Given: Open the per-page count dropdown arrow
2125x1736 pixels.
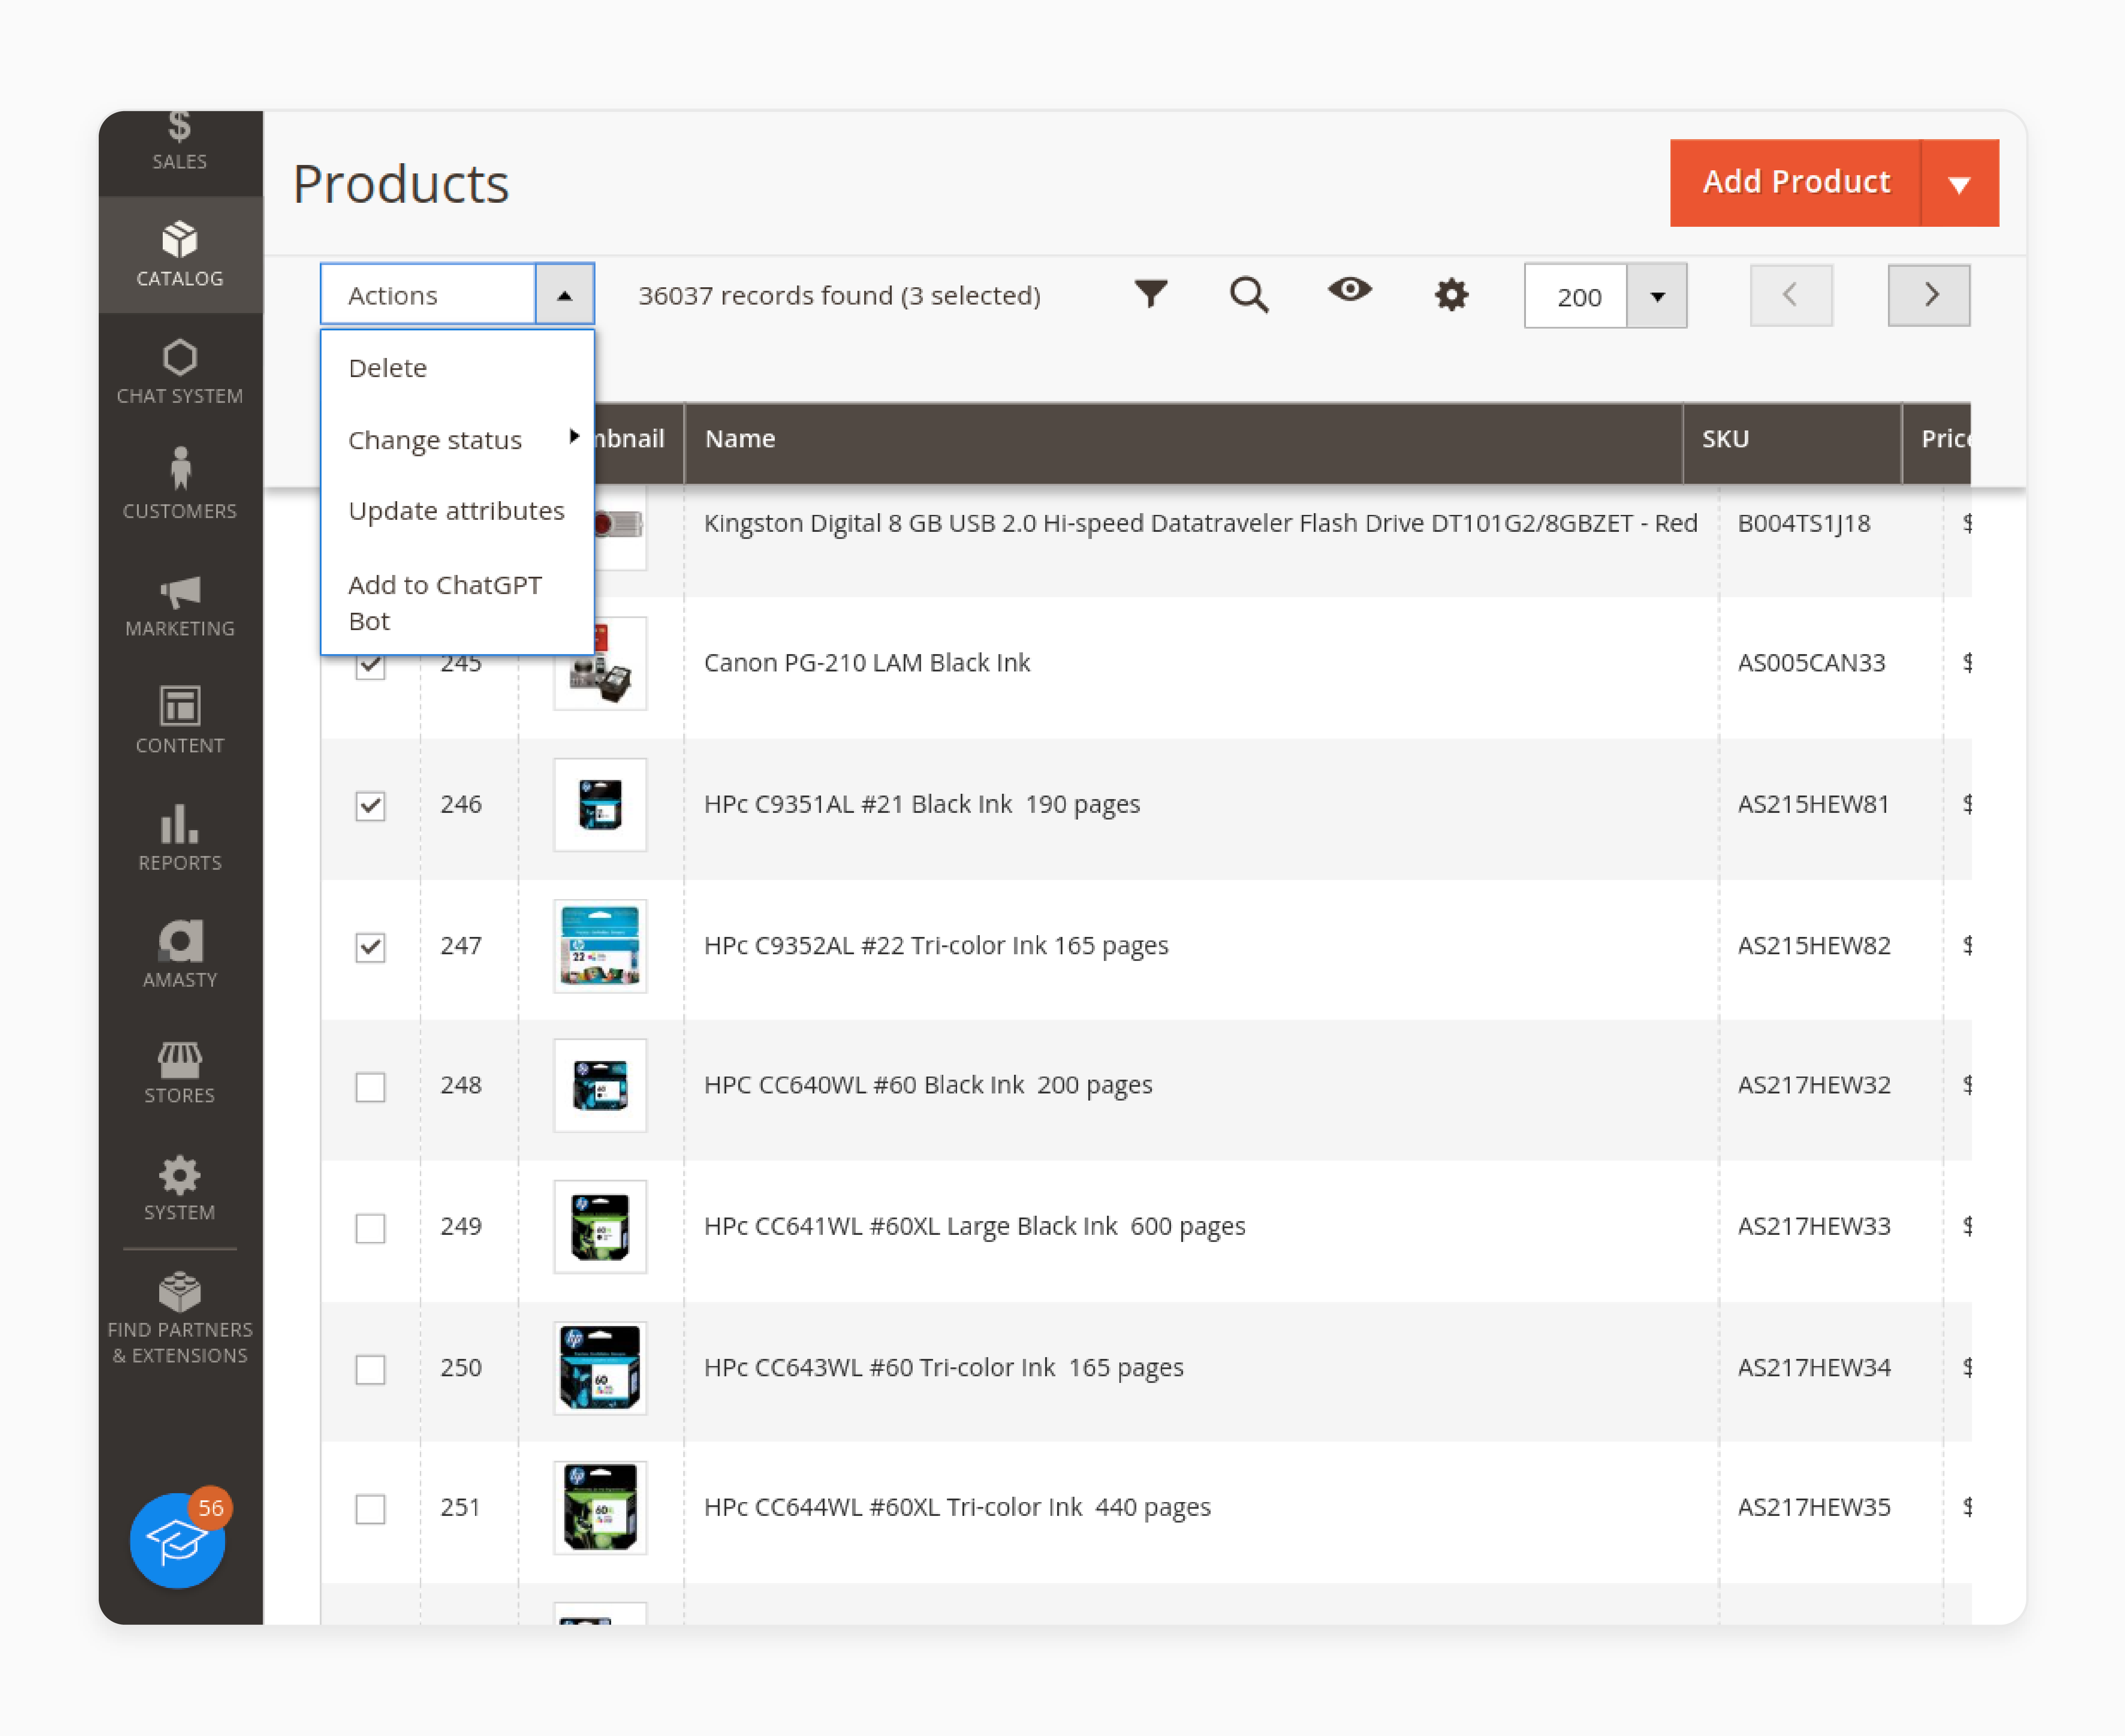Looking at the screenshot, I should 1657,296.
